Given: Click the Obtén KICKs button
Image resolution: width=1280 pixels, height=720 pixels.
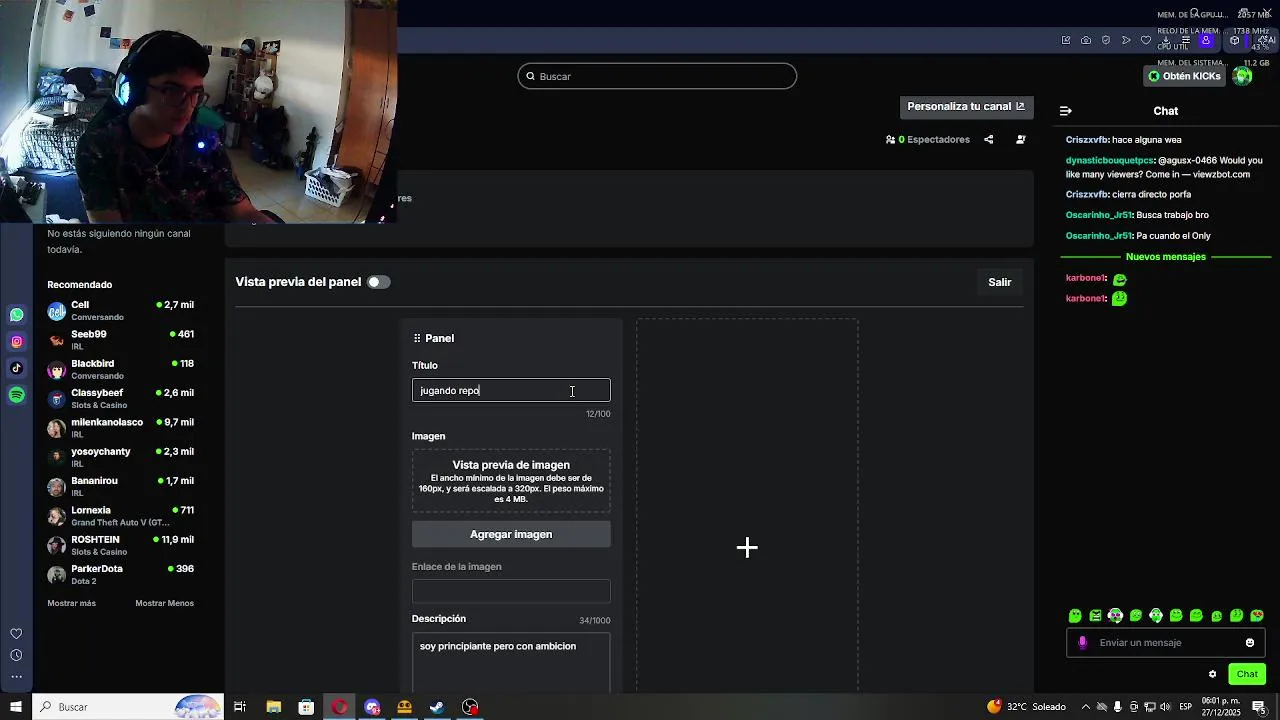Looking at the screenshot, I should point(1184,76).
